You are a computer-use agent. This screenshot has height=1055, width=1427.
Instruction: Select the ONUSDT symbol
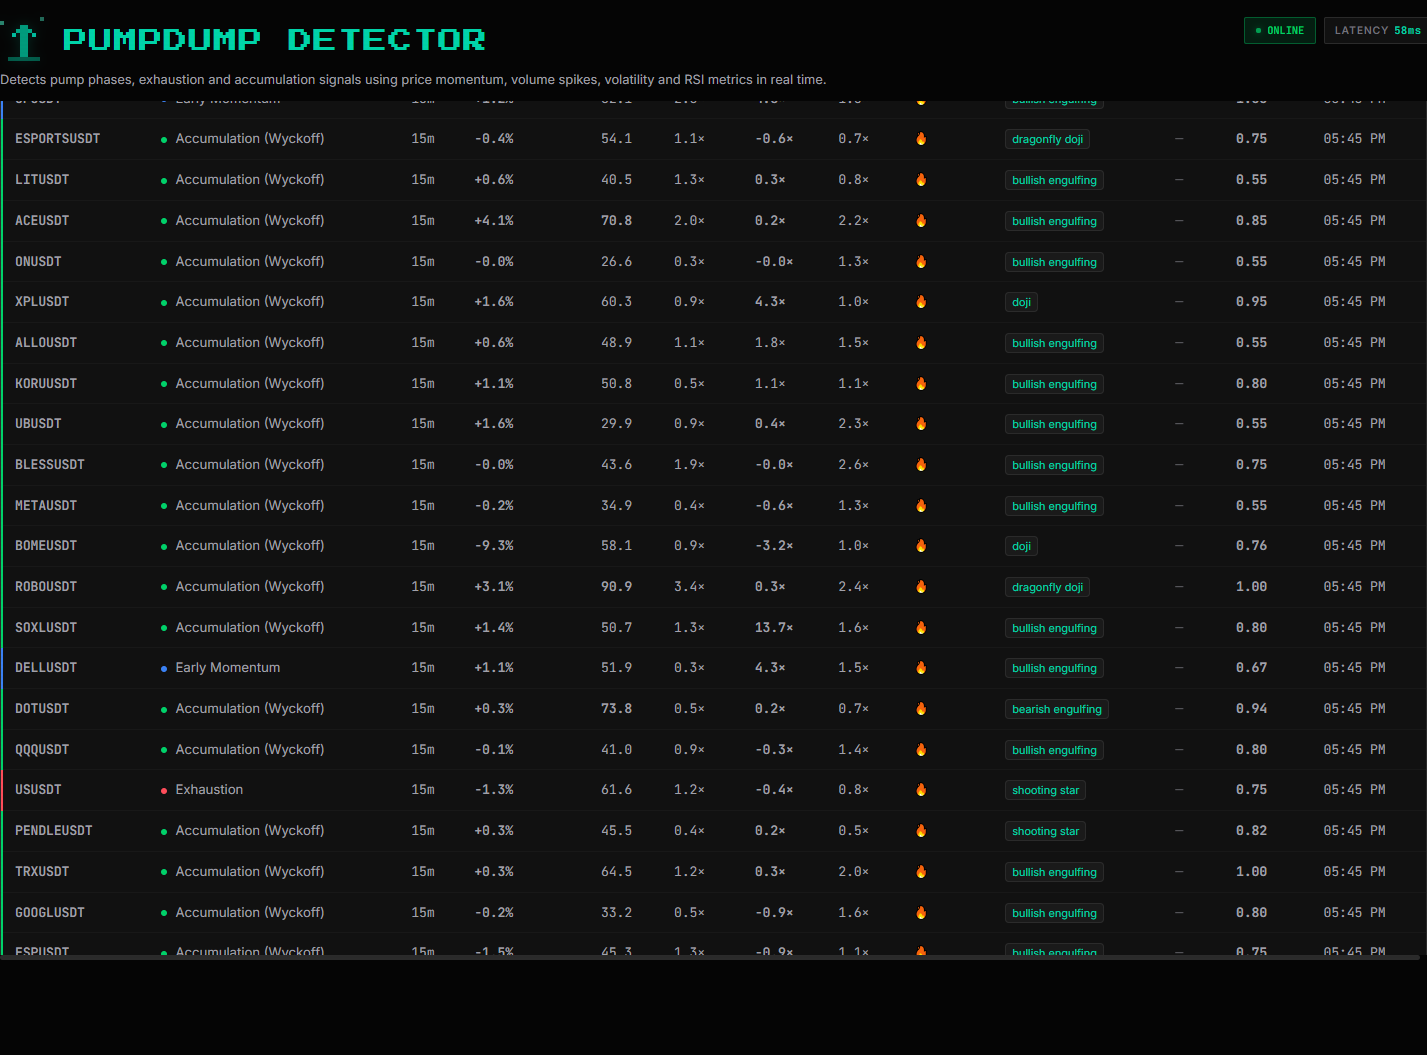pos(38,262)
